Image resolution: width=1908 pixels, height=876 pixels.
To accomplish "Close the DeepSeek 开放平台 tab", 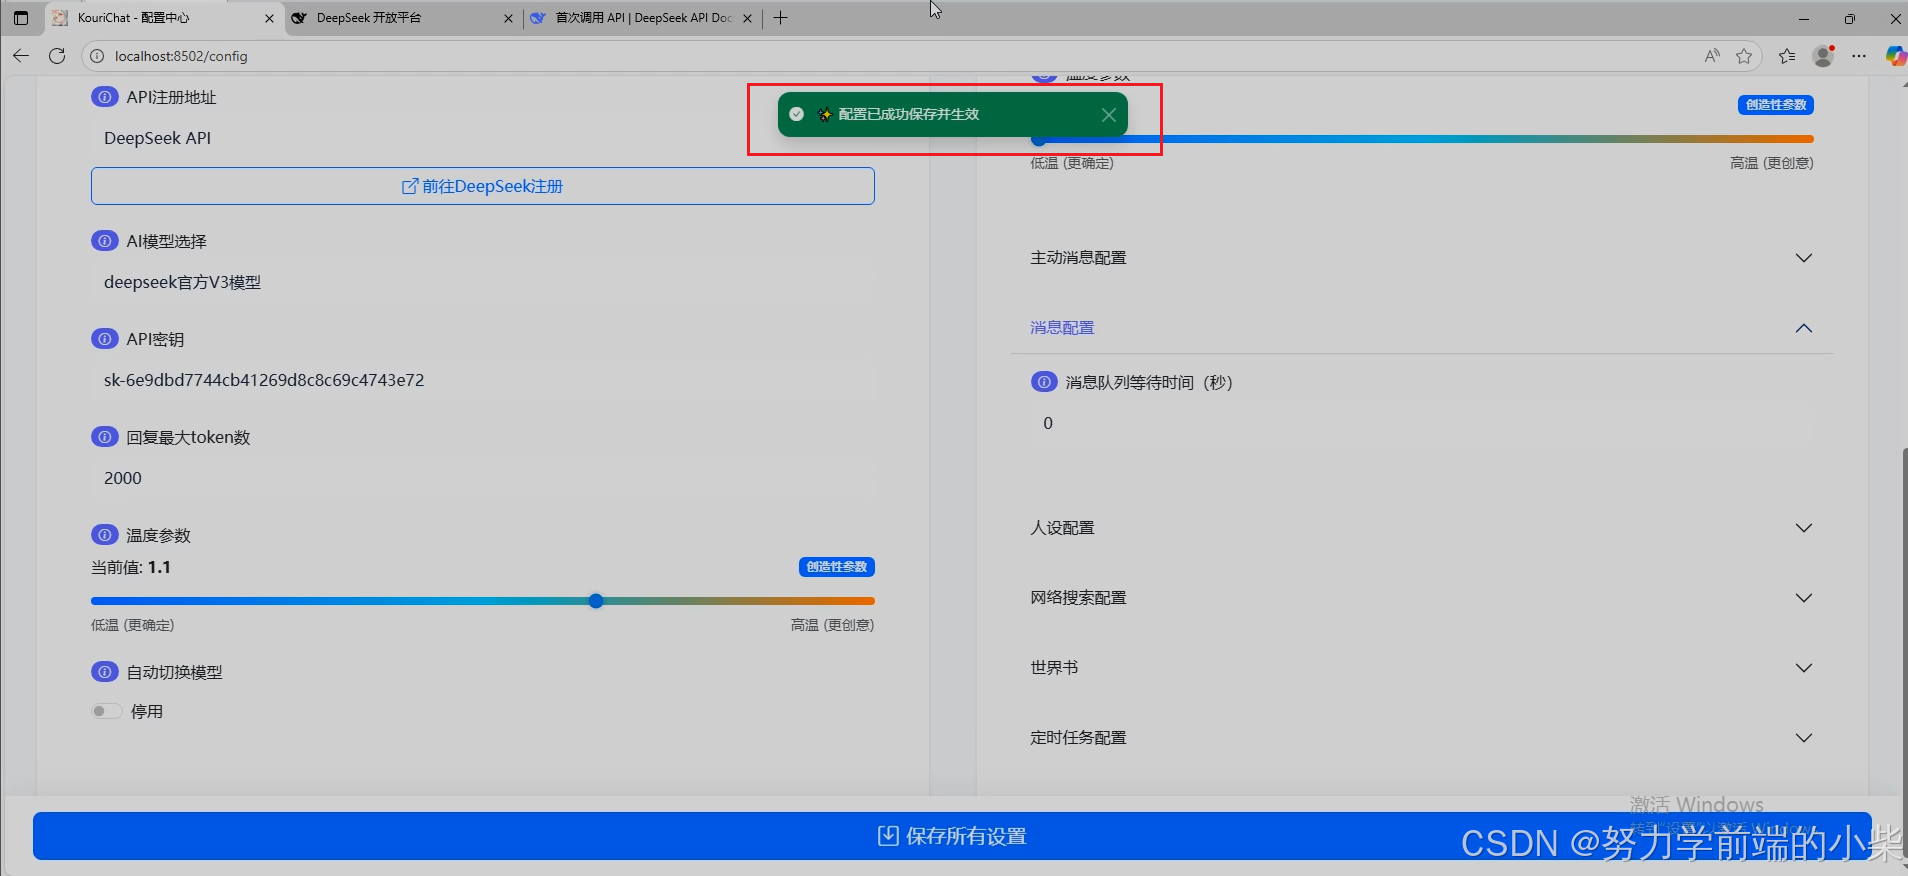I will click(x=508, y=18).
